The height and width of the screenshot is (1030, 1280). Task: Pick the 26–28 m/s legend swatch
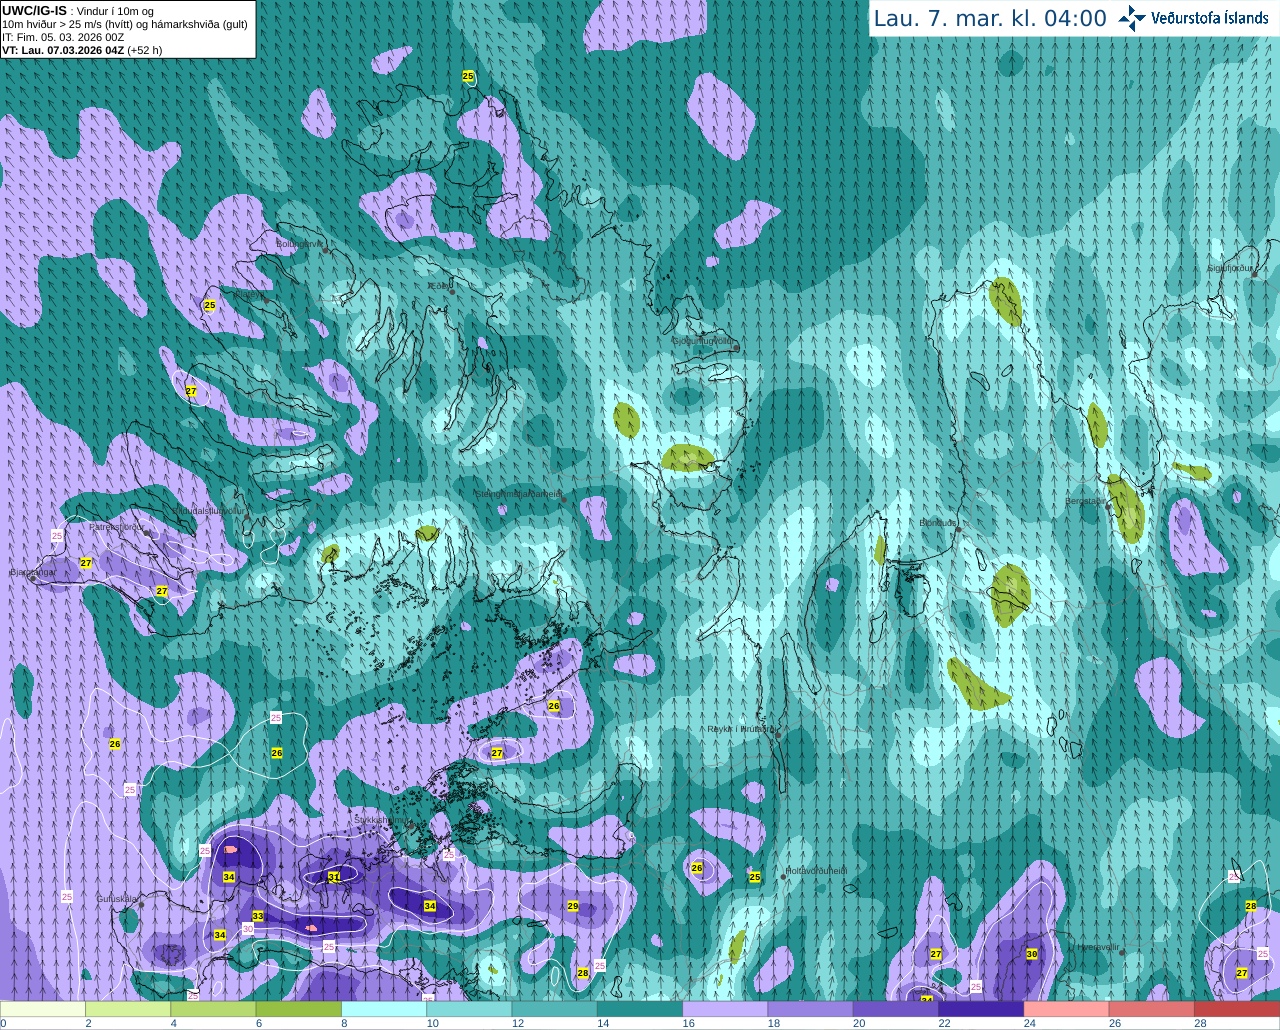point(1152,1009)
